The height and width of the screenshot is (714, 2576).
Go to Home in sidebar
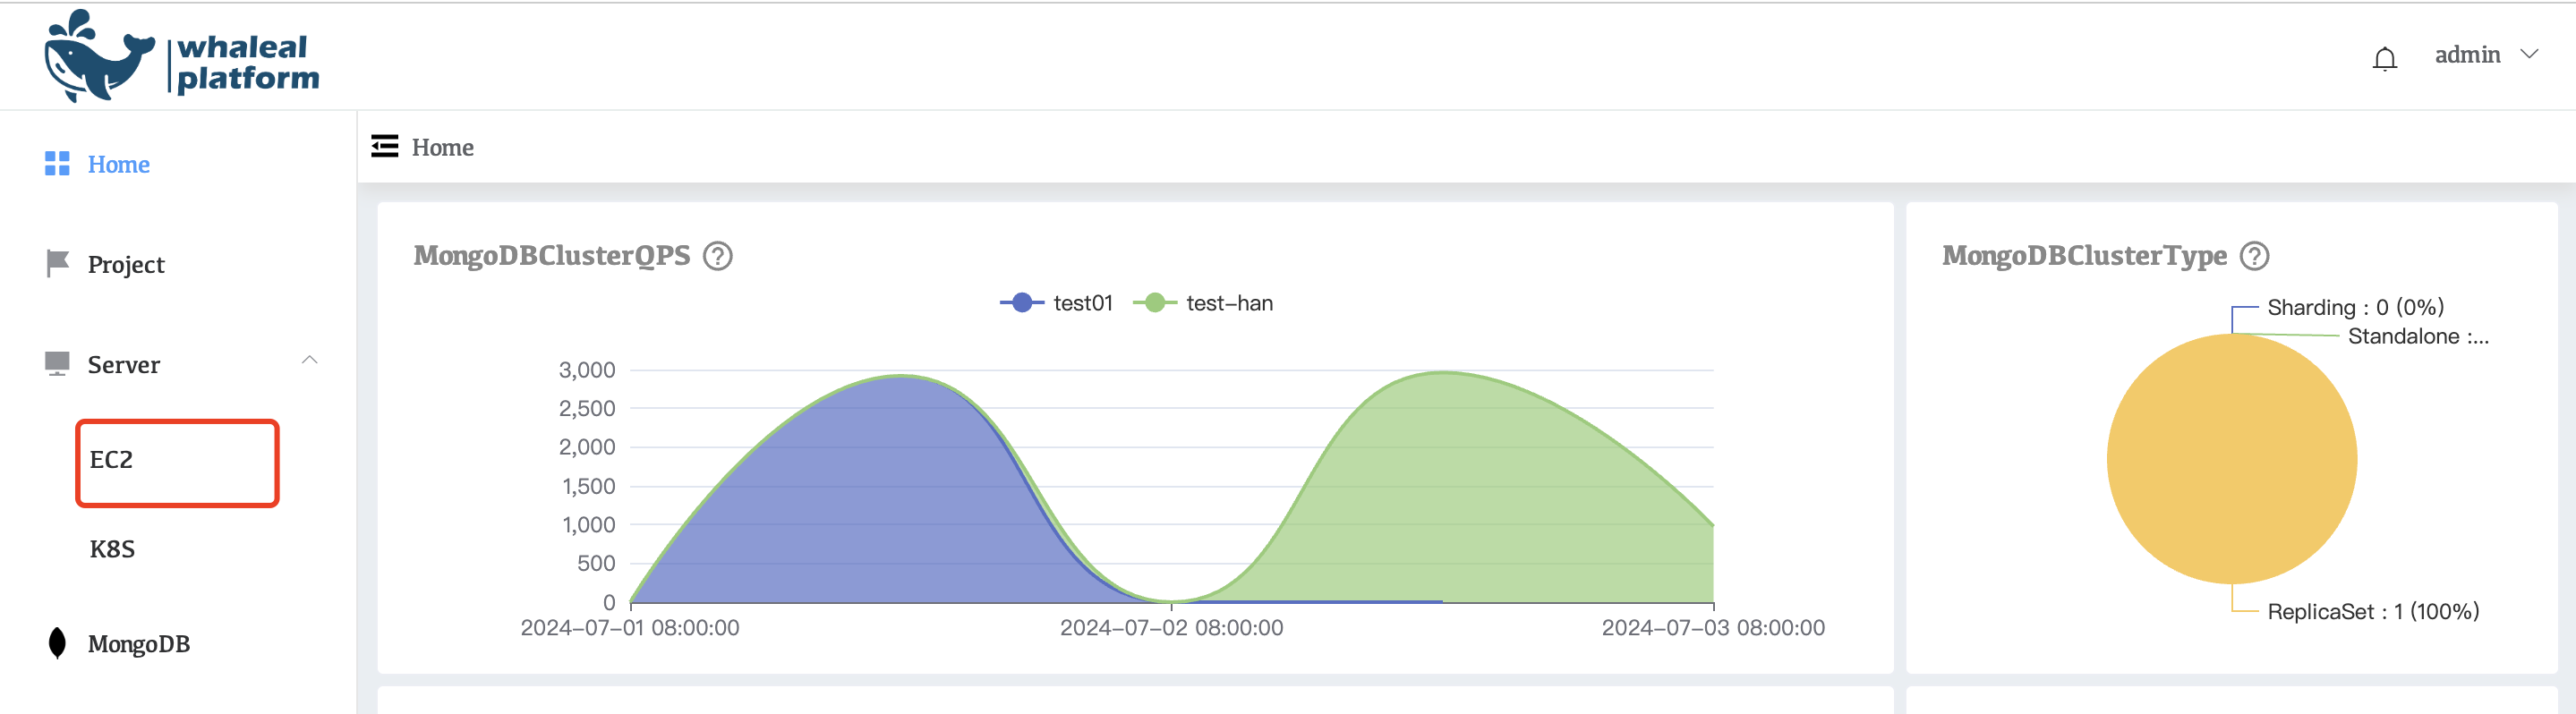(x=118, y=164)
